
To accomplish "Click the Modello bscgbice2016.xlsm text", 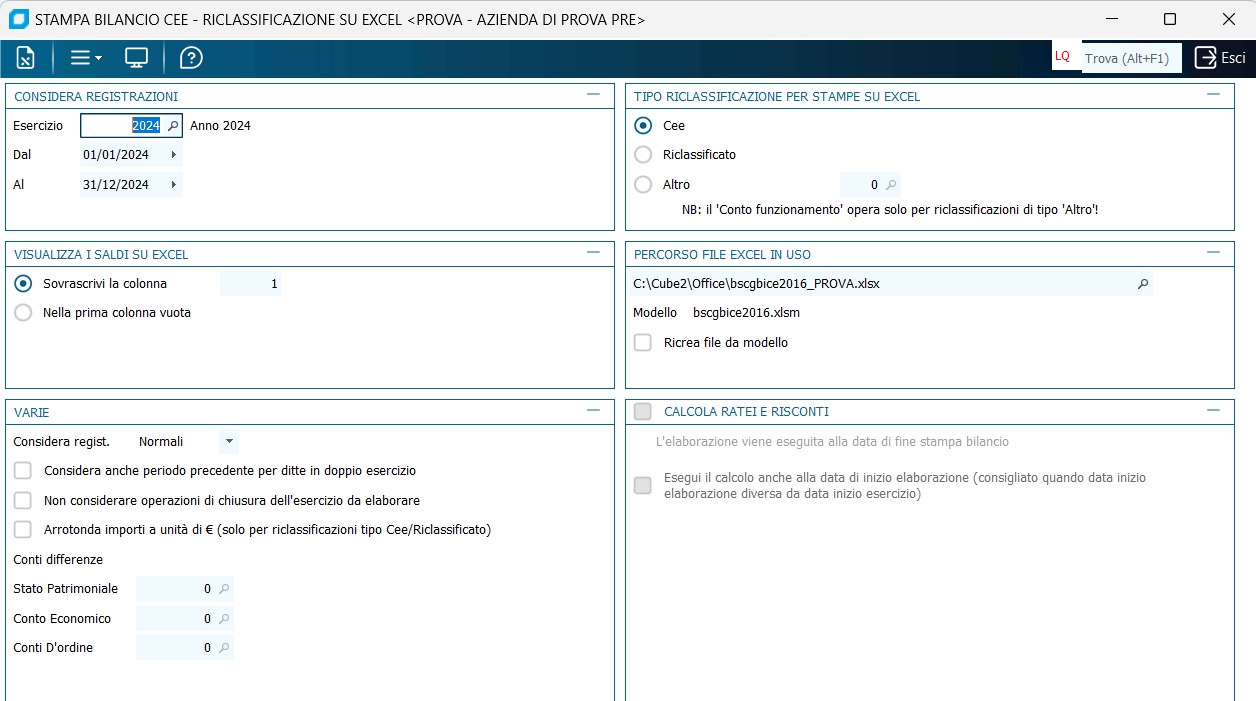I will click(716, 313).
